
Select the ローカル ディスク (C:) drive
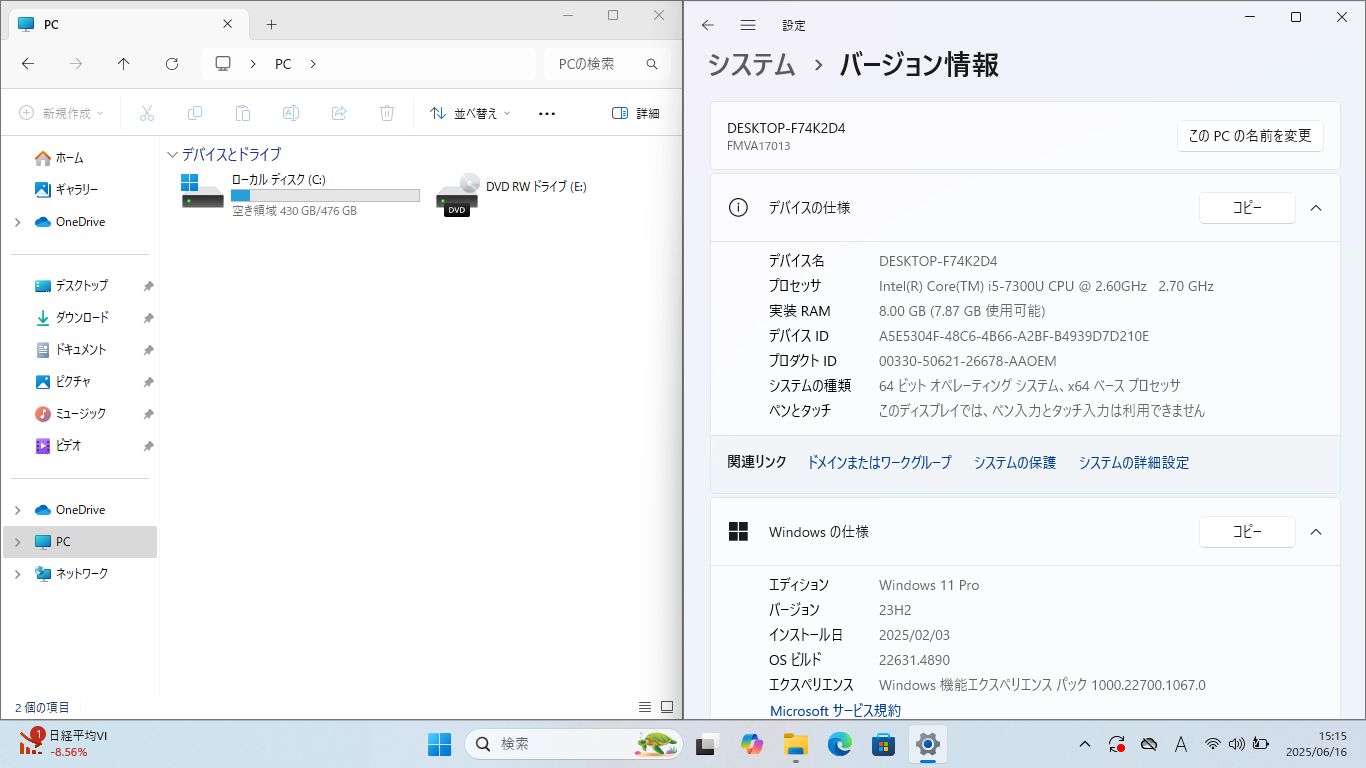300,194
